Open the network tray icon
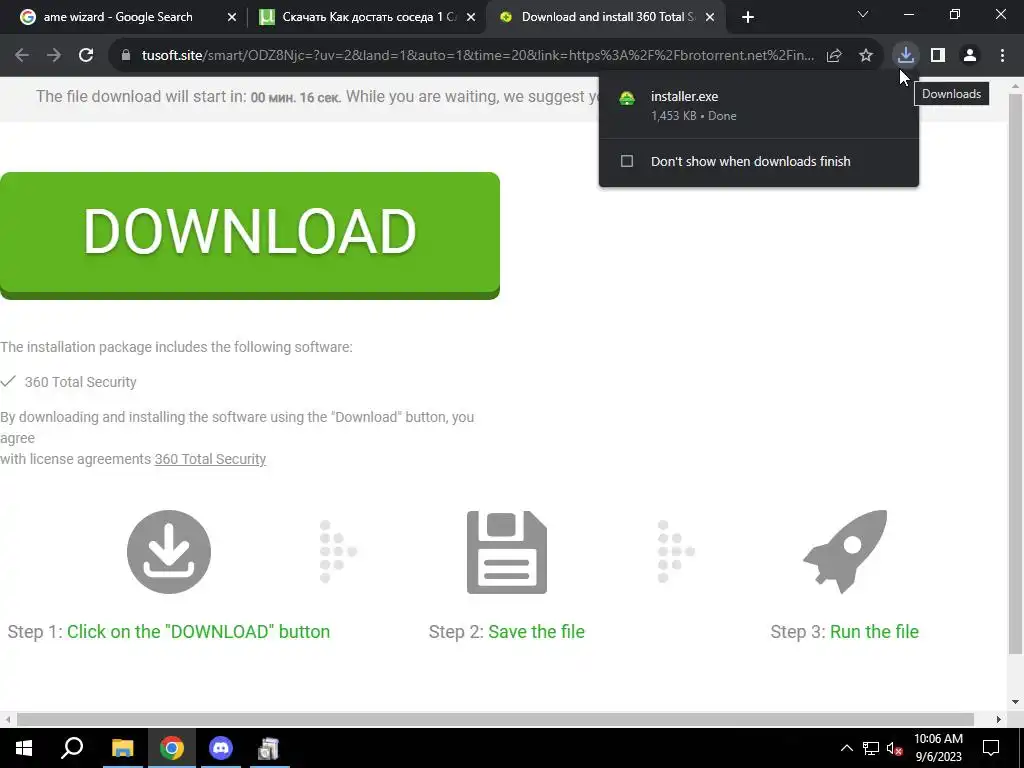1024x768 pixels. coord(871,748)
